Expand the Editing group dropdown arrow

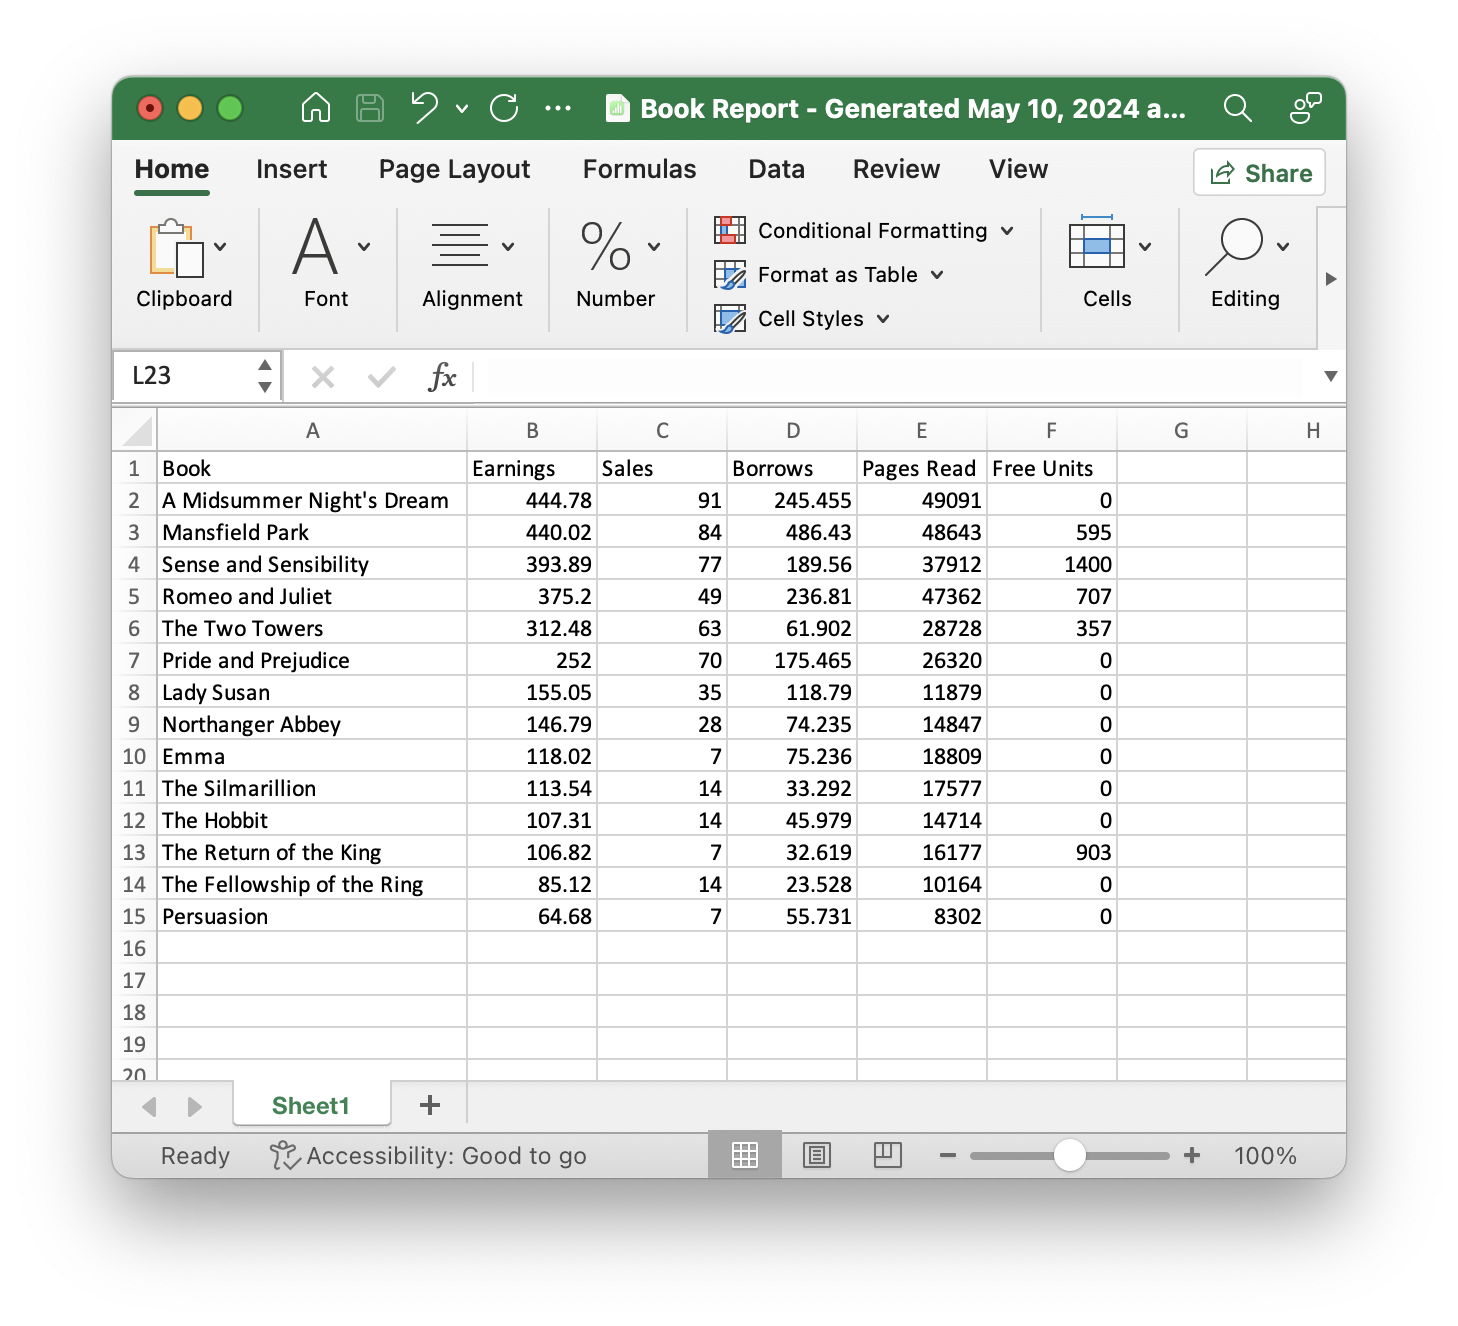pyautogui.click(x=1283, y=247)
